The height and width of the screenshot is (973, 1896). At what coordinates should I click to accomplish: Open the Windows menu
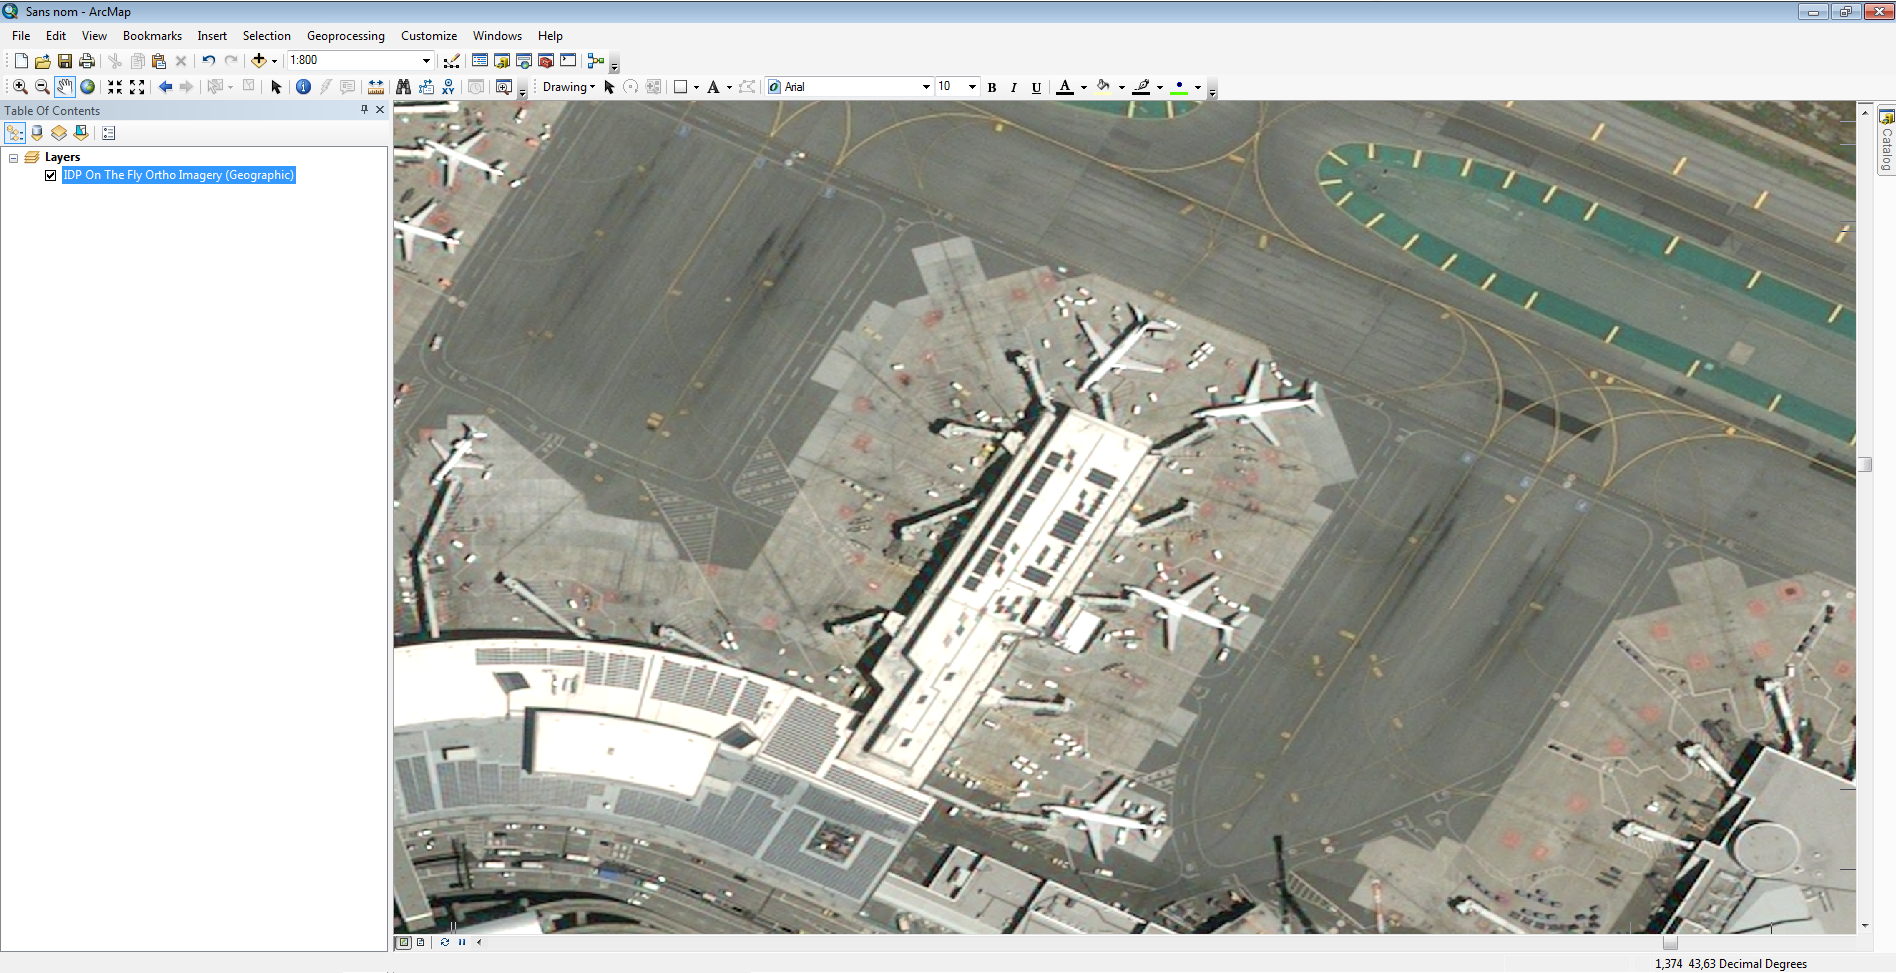coord(497,36)
